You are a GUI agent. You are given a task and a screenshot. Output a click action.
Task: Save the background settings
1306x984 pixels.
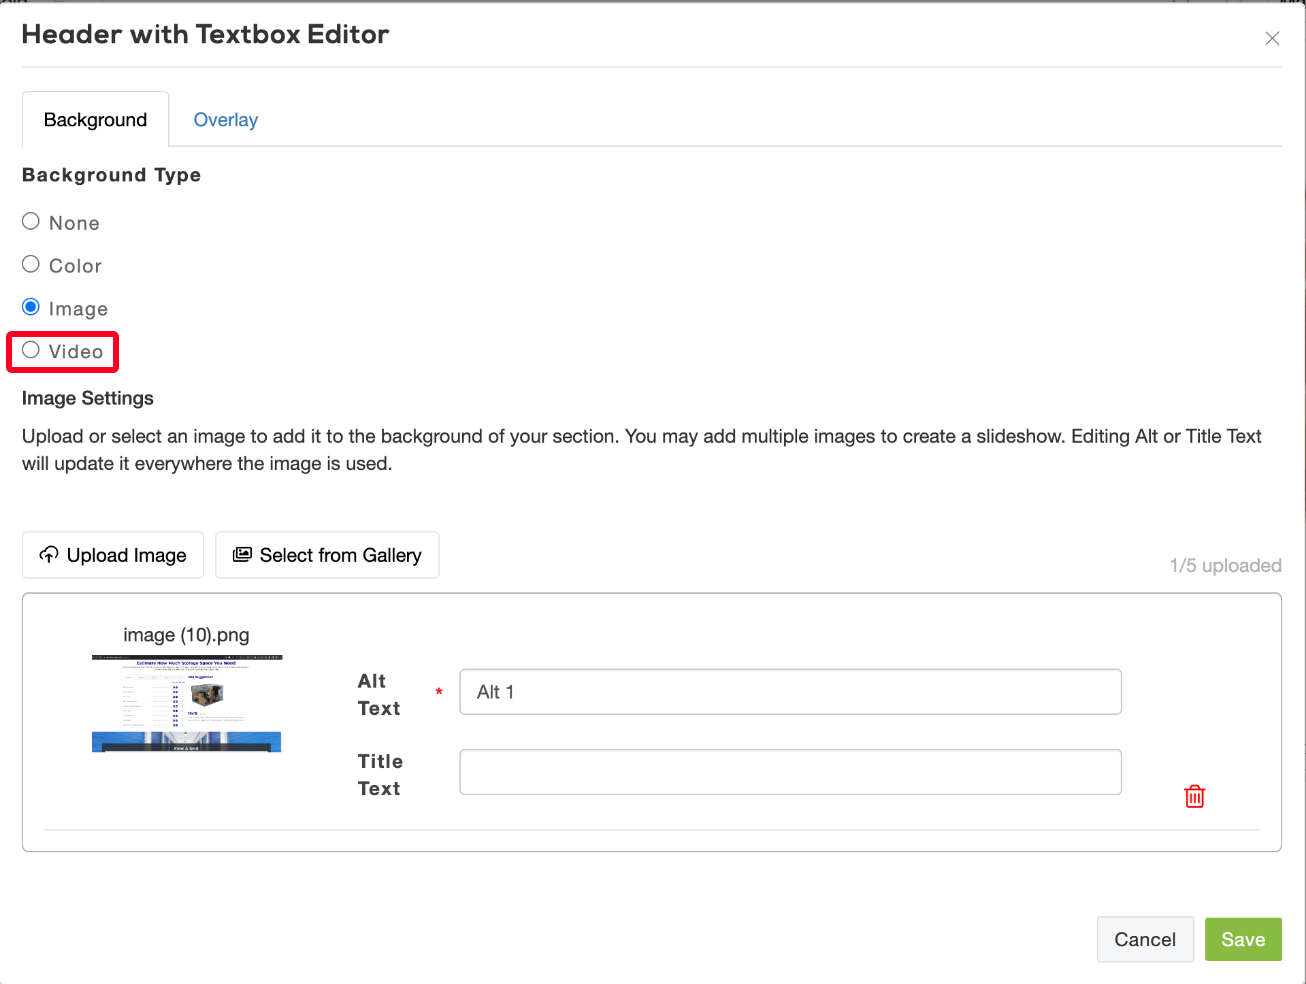(x=1242, y=939)
